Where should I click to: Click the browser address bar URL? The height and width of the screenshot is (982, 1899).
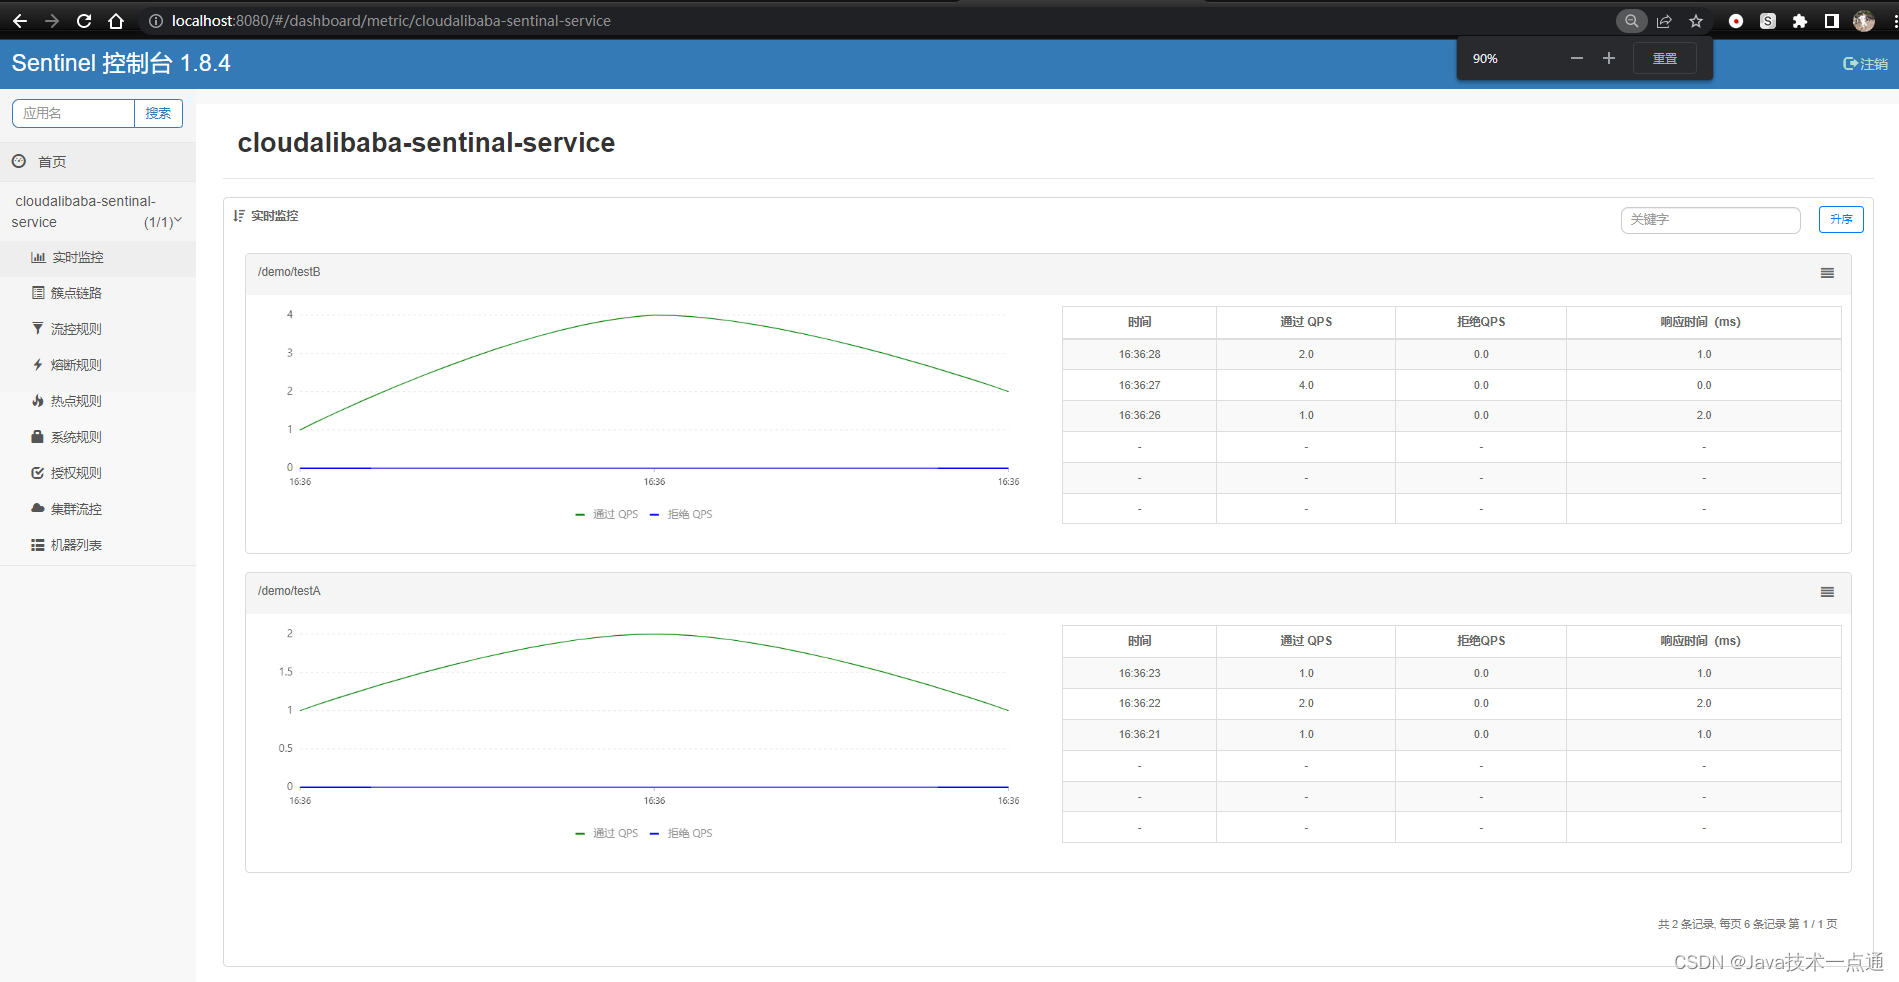(x=391, y=21)
